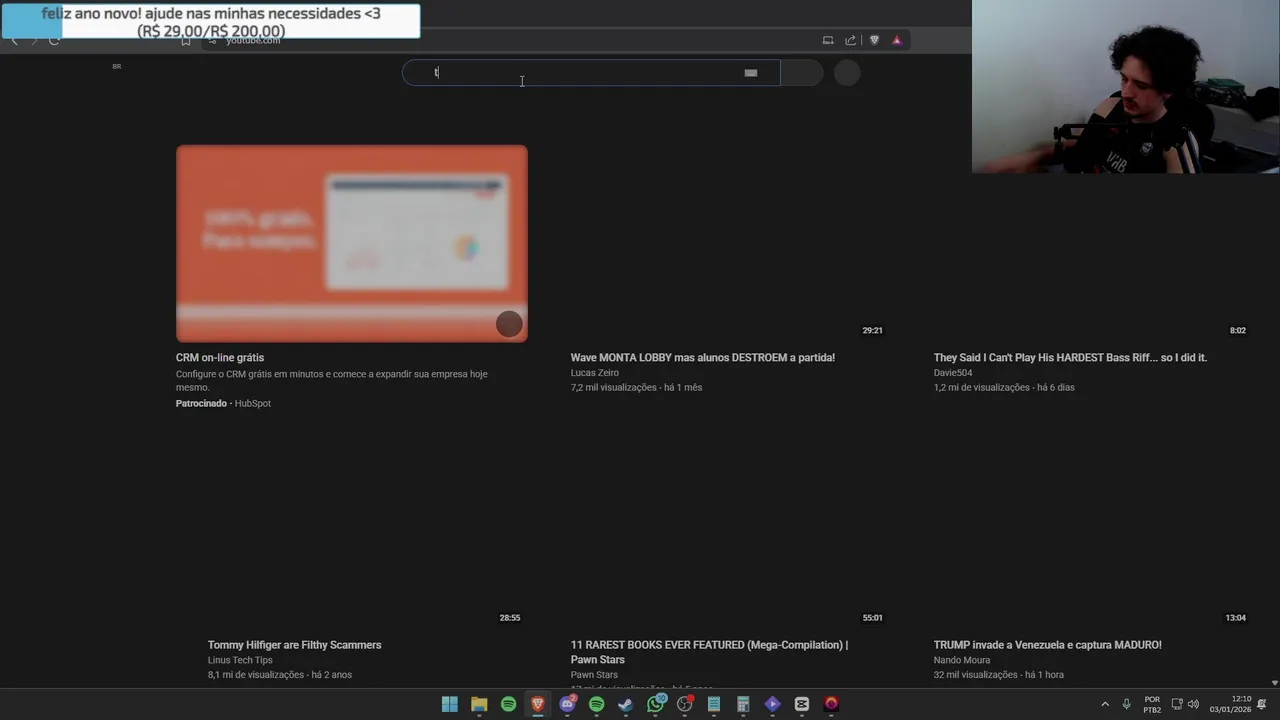Expand the hidden system tray icons chevron
Screen dimensions: 1280x720
tap(1105, 704)
